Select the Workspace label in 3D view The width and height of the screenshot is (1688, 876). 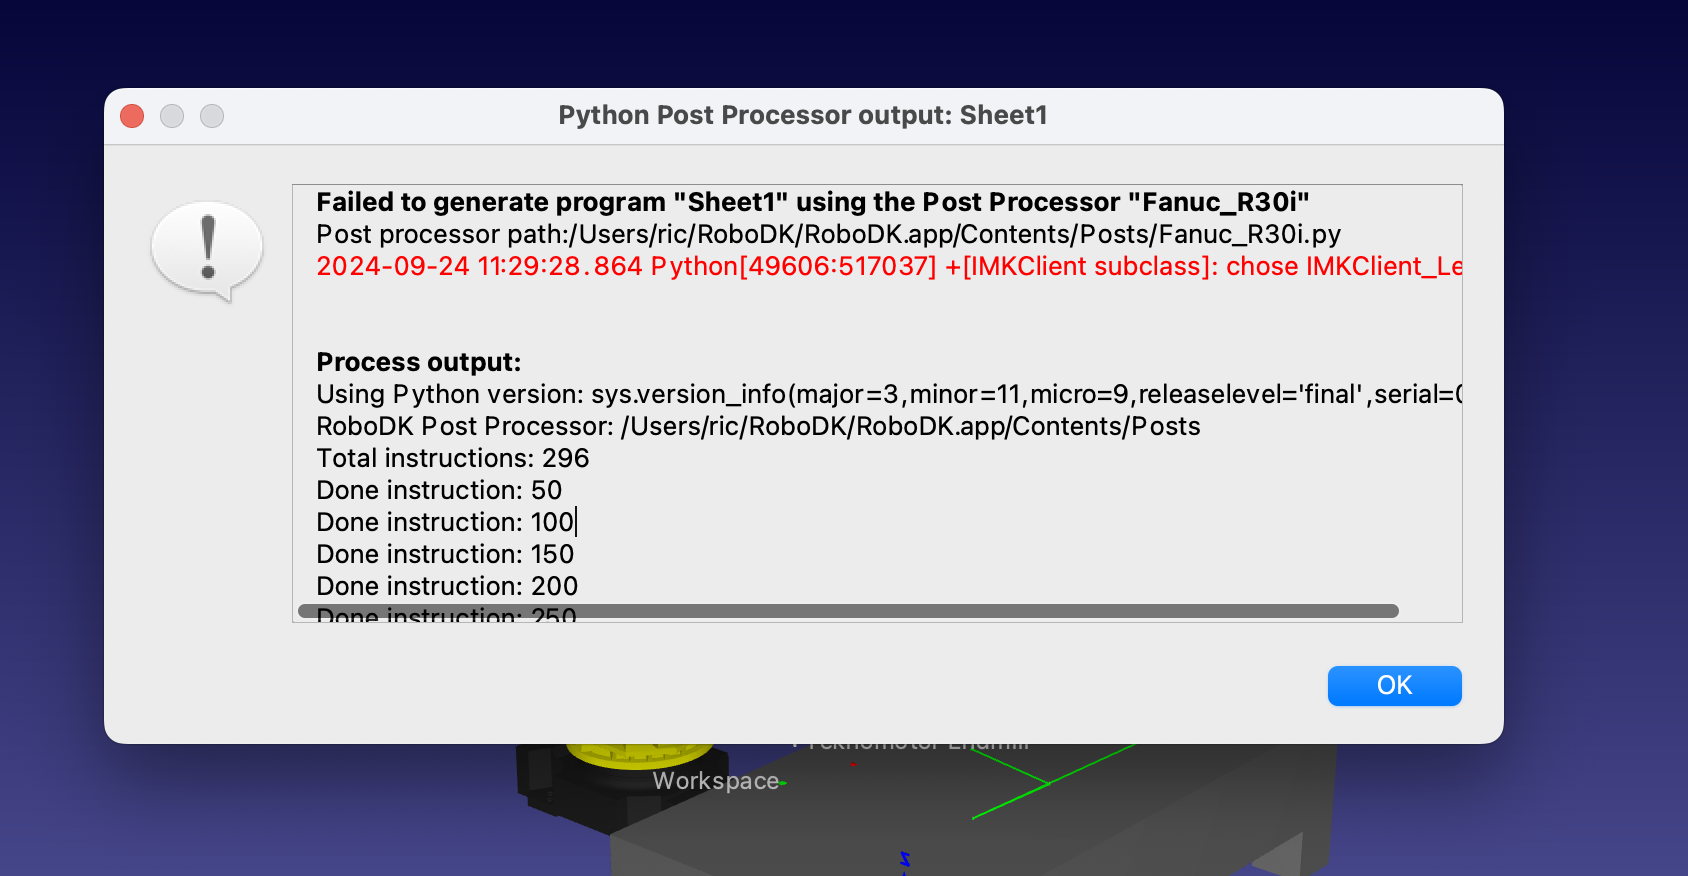(x=715, y=781)
